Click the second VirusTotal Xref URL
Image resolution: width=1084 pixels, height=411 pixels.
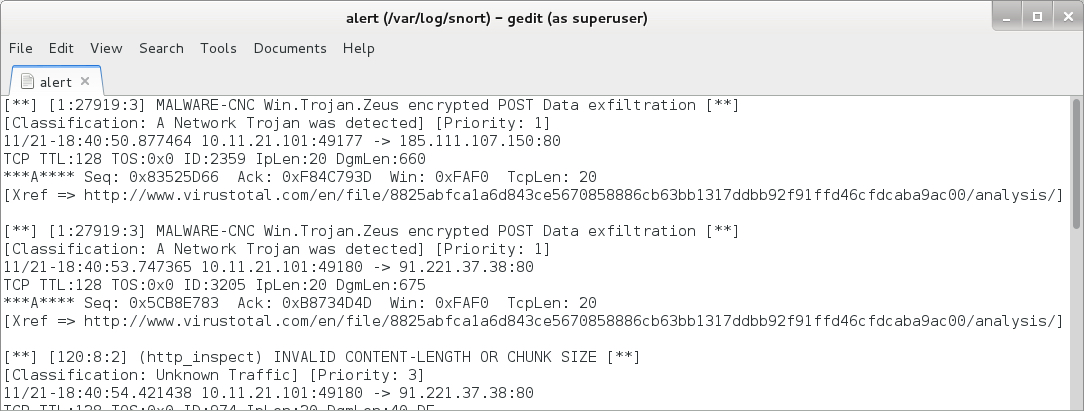pos(570,321)
